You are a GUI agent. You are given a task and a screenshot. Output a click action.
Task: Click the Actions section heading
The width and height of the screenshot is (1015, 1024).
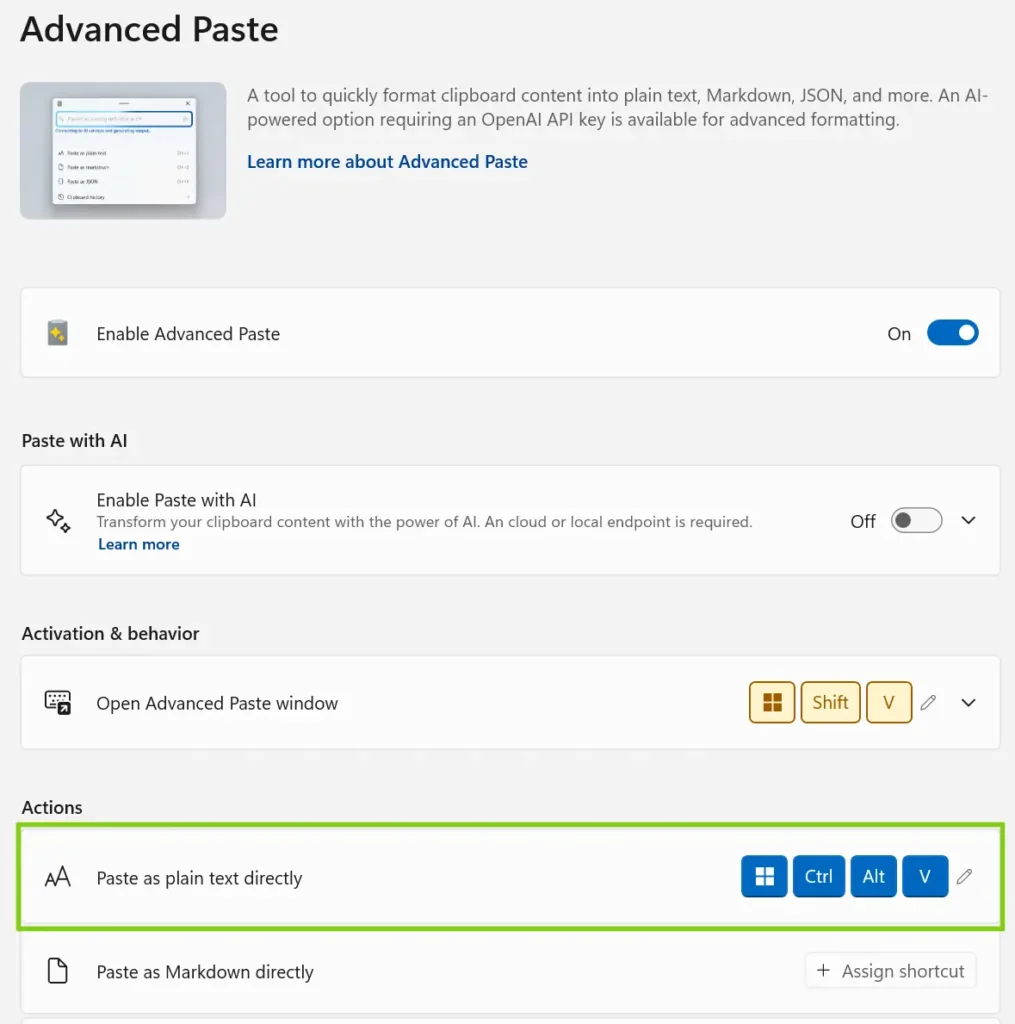(52, 807)
